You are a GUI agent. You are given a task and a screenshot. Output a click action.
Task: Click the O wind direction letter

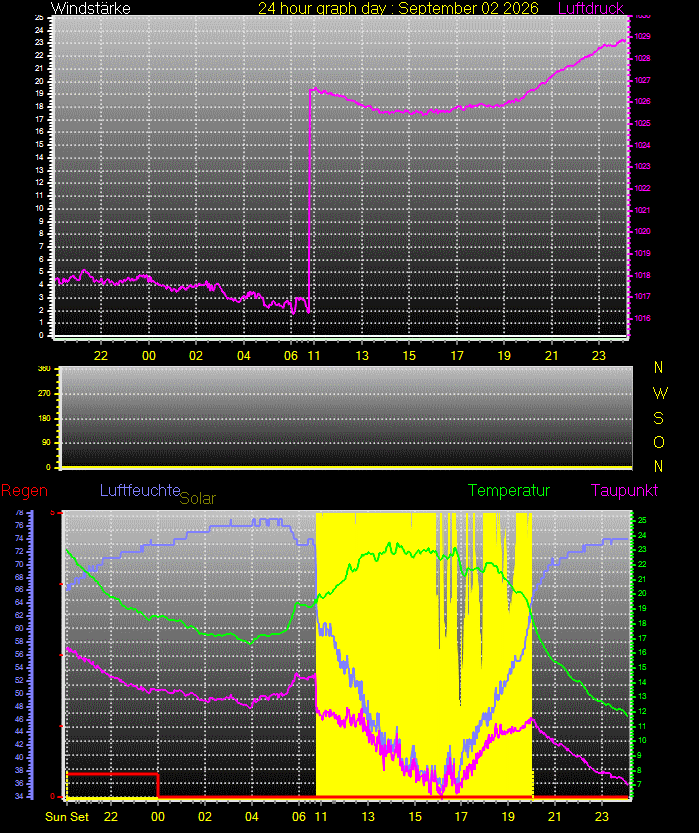[659, 442]
